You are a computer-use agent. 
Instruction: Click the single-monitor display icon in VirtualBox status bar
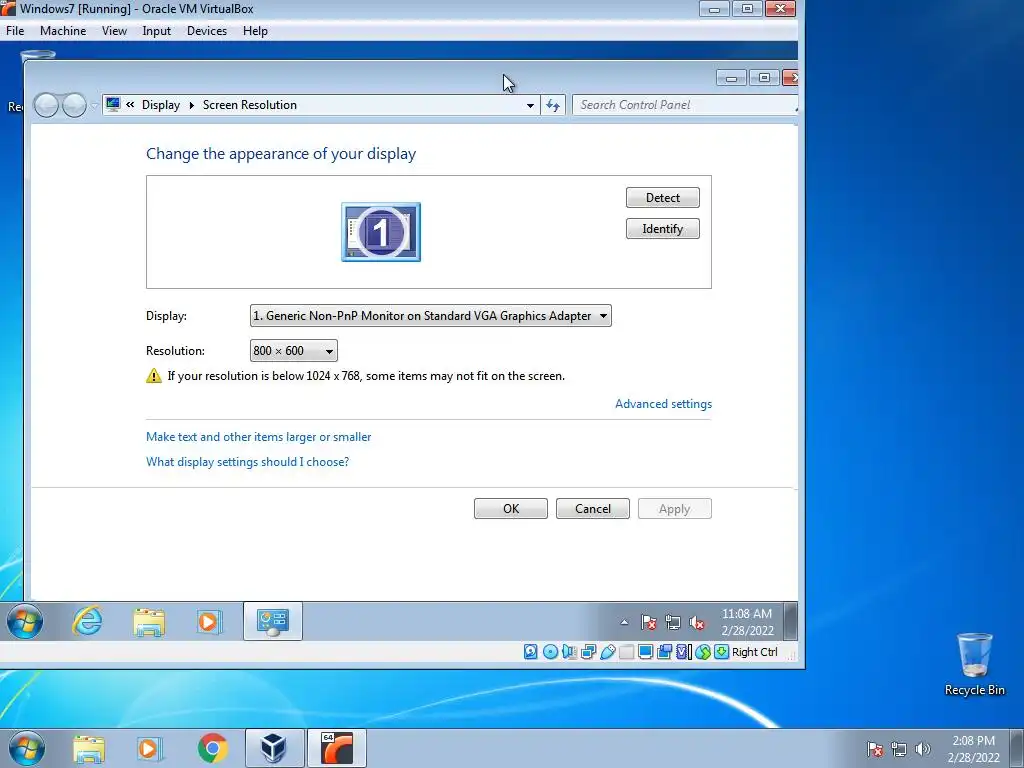[x=645, y=652]
